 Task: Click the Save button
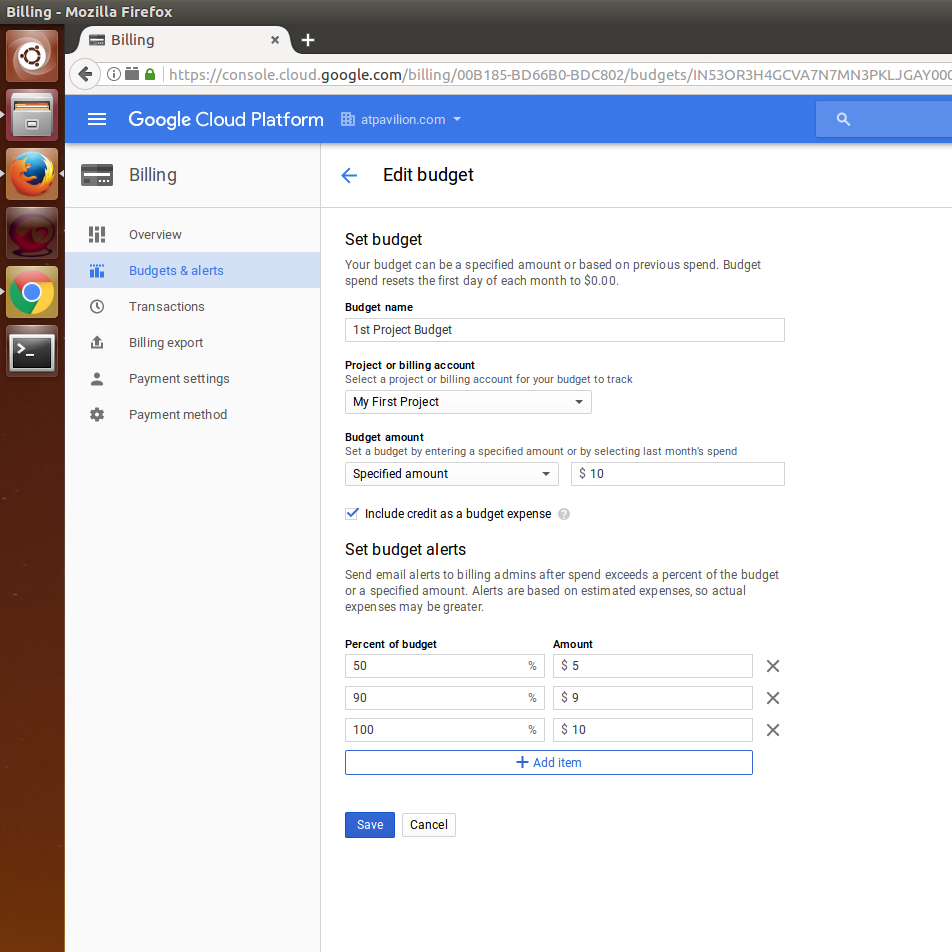pos(370,825)
